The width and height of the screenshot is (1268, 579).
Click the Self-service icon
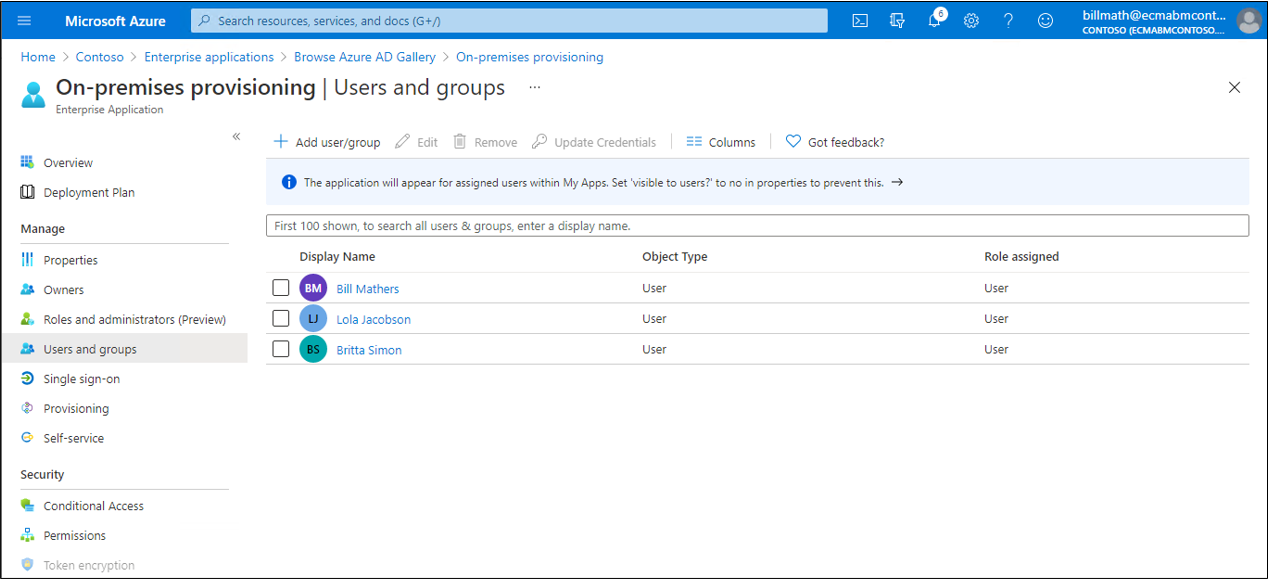tap(28, 438)
